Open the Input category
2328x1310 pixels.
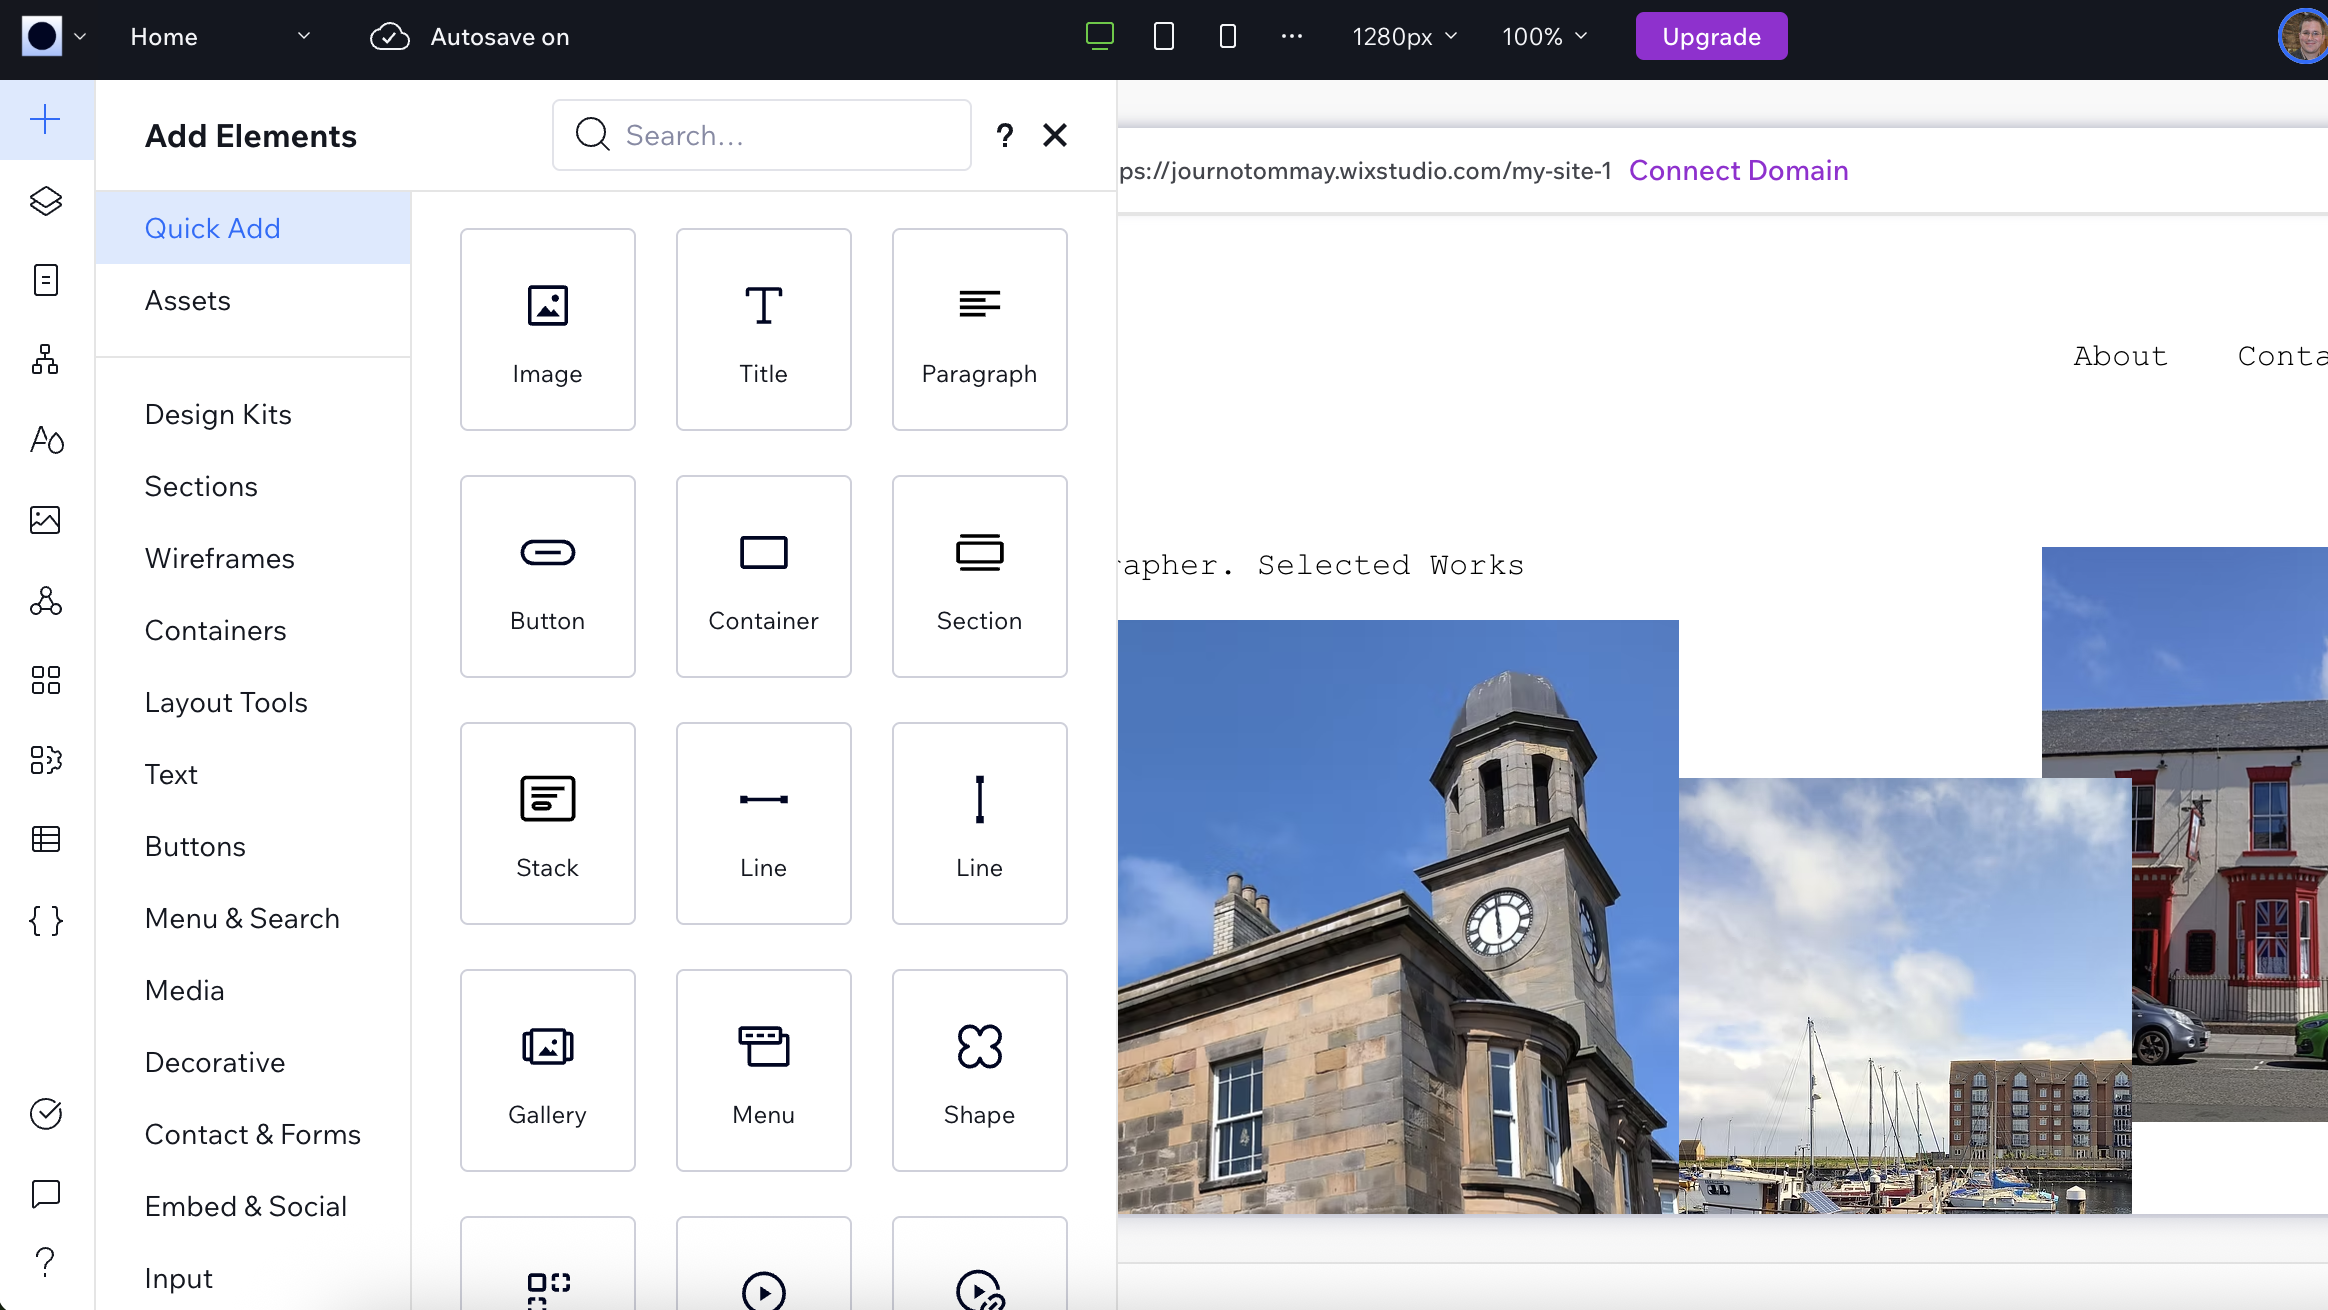[x=253, y=1278]
